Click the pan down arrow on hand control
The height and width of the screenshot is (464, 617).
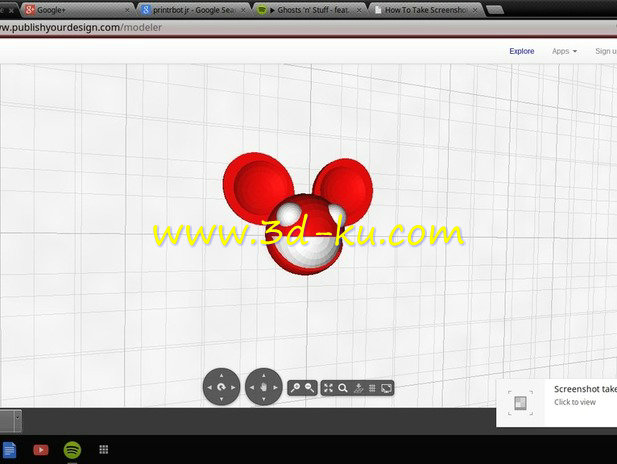[264, 399]
